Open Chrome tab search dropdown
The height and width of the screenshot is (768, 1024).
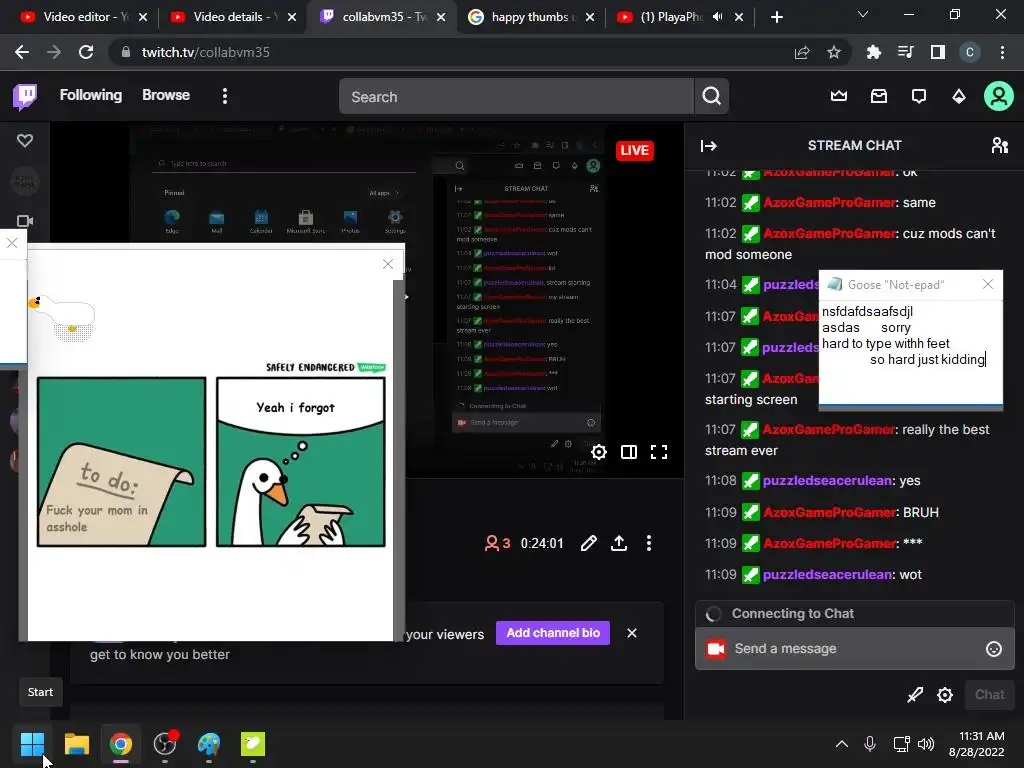863,14
